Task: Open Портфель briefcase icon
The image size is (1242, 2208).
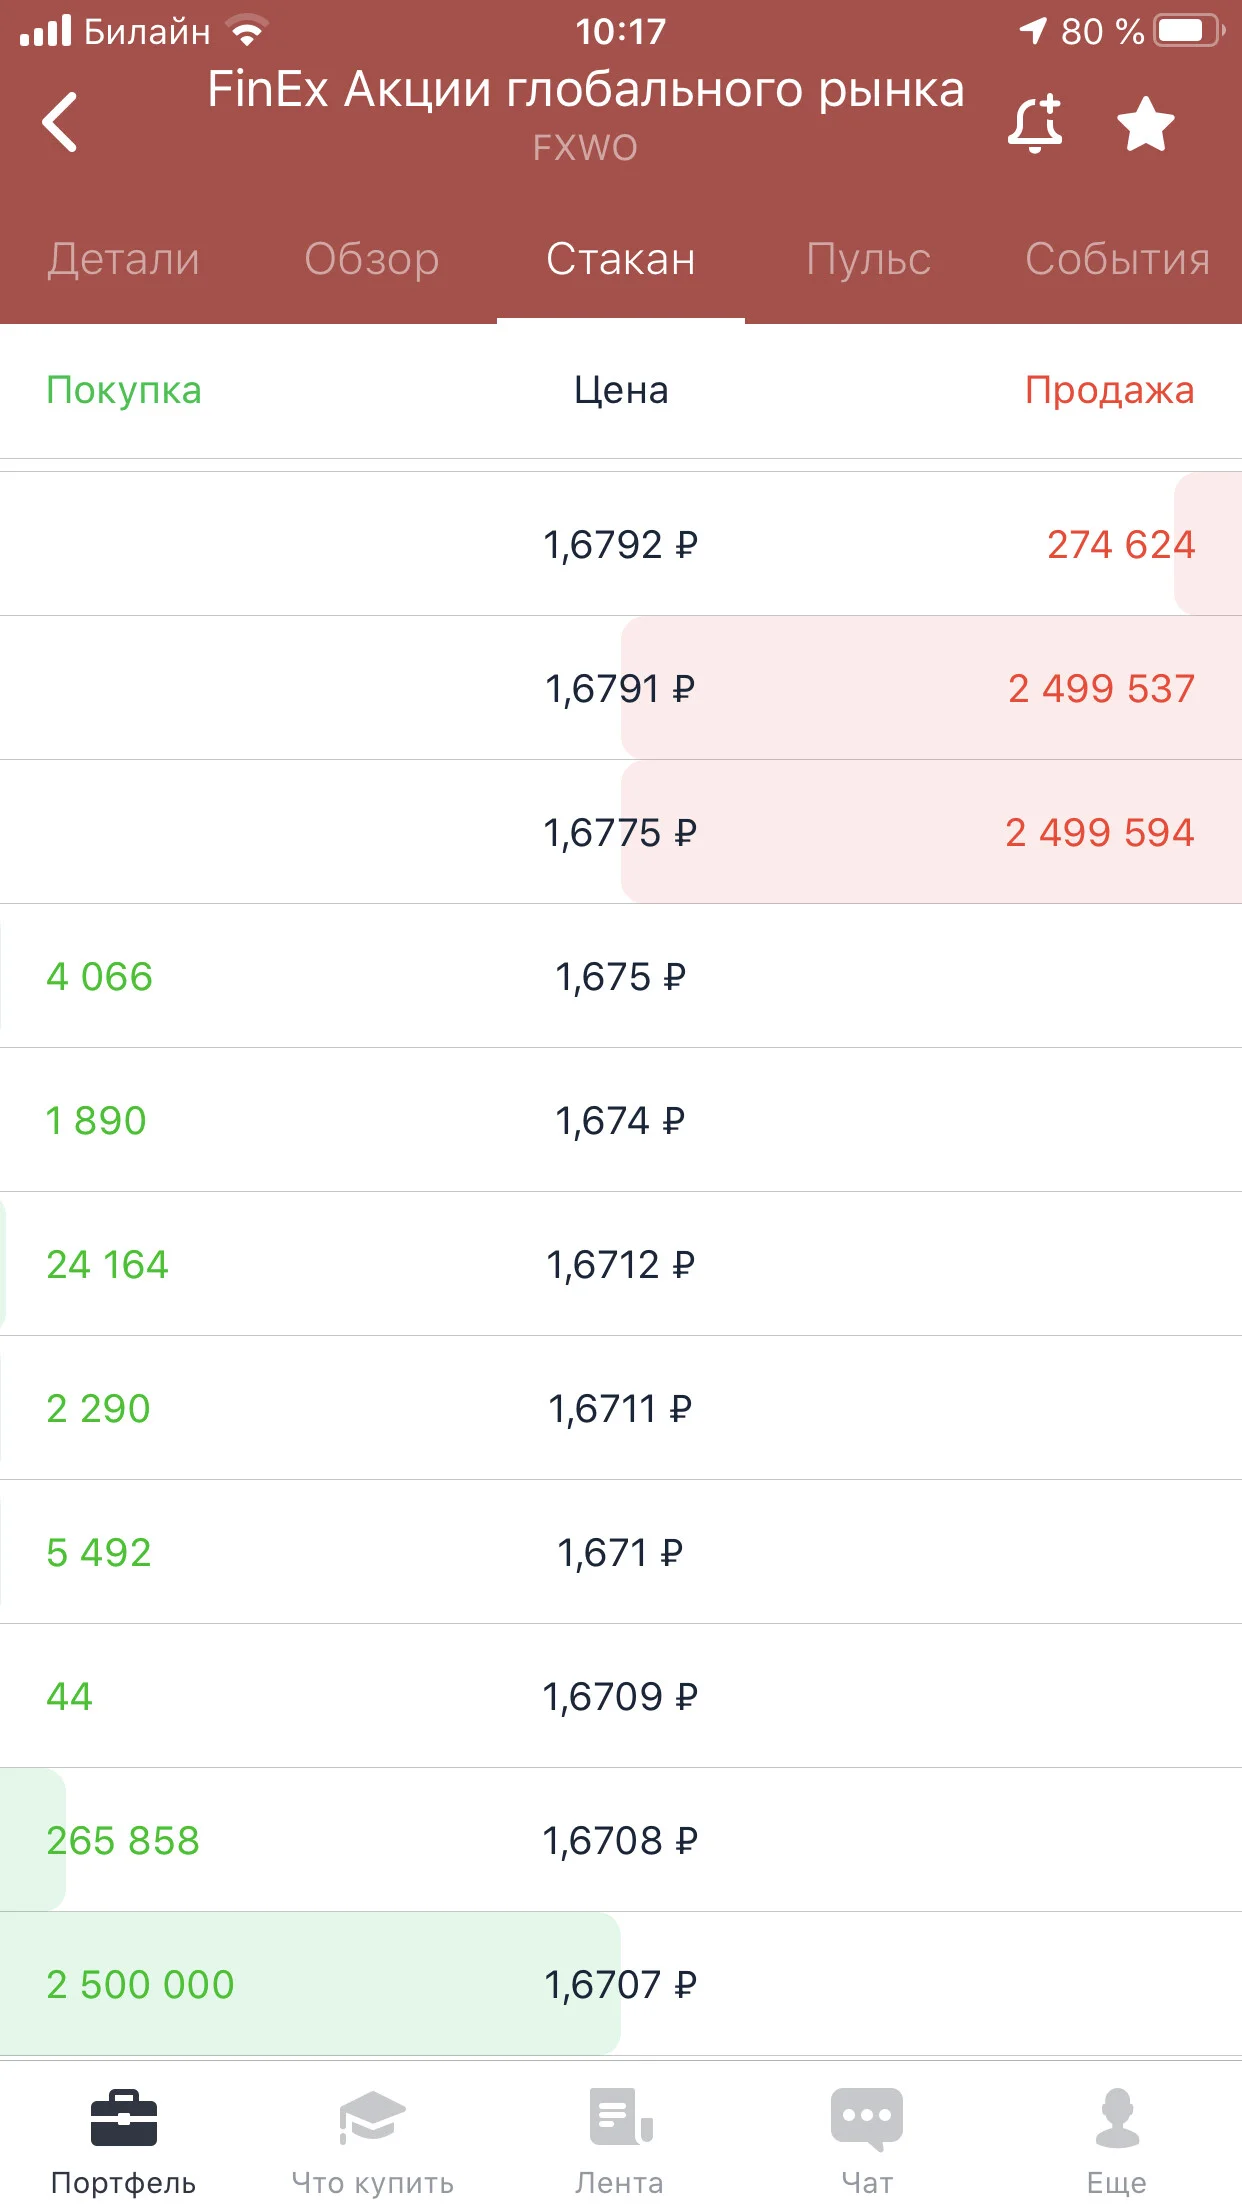Action: pyautogui.click(x=124, y=2117)
